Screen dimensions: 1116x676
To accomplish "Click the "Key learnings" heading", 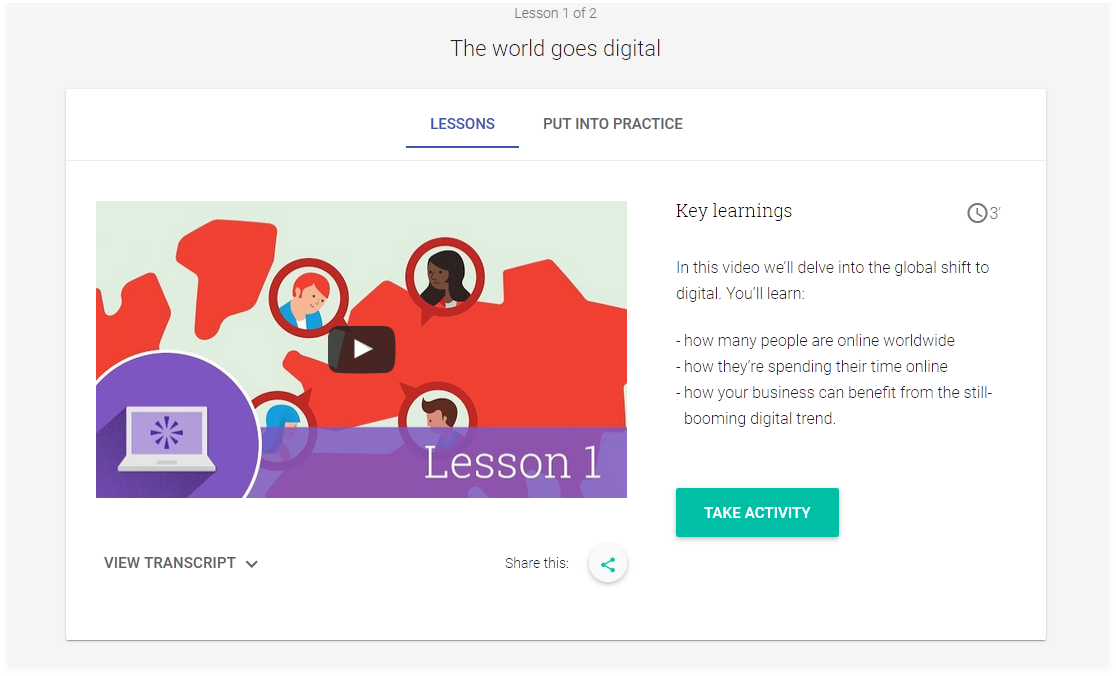I will [733, 211].
